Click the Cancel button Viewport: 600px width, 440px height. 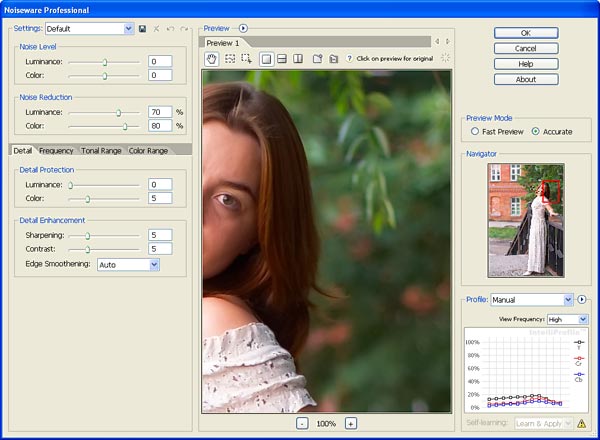pos(525,48)
